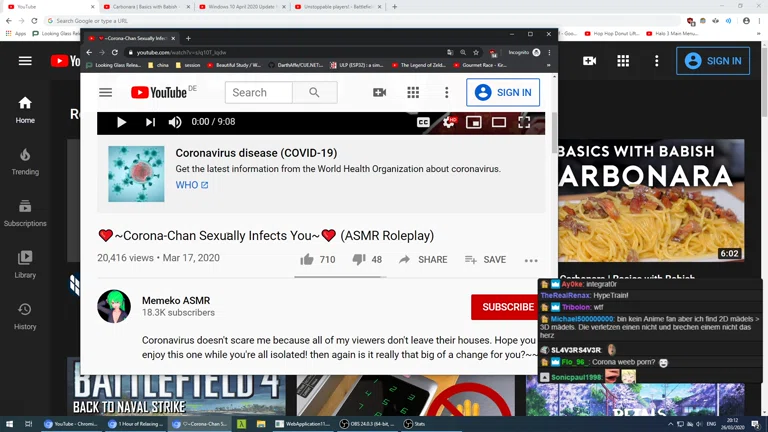Click the SHARE button
The height and width of the screenshot is (432, 768).
[x=422, y=259]
